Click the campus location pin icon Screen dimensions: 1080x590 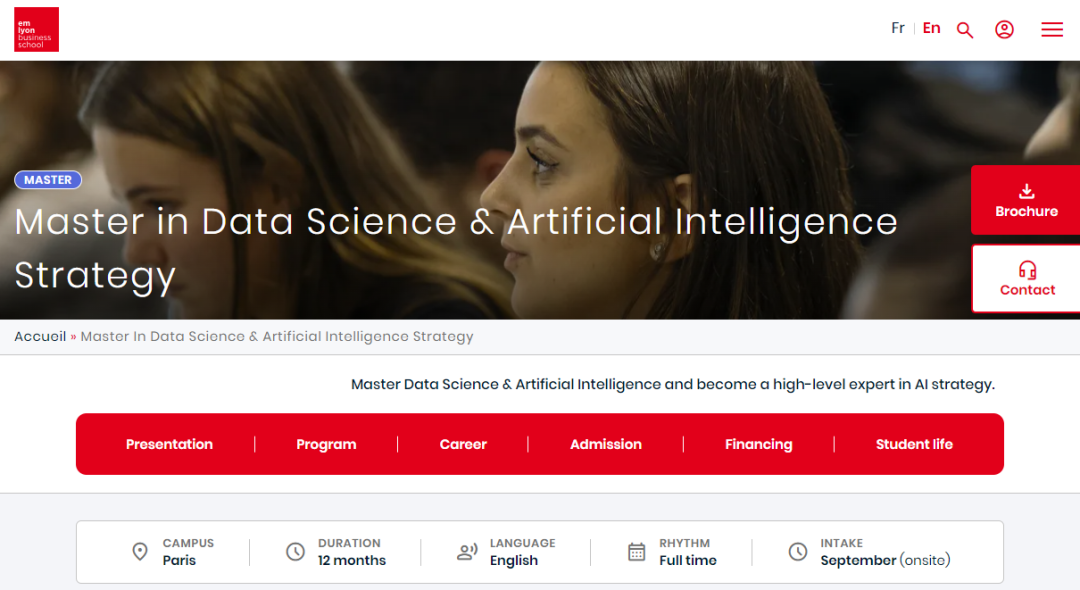pos(140,552)
